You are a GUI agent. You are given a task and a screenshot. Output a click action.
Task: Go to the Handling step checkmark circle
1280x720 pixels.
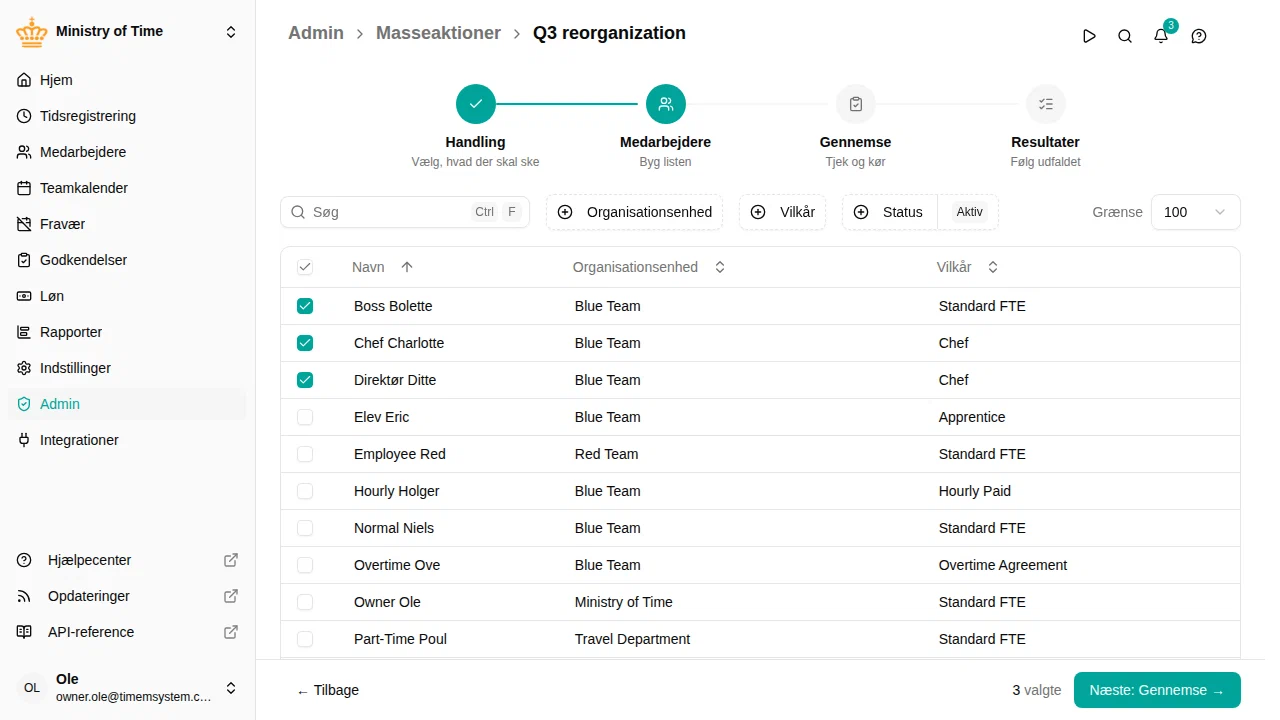pos(476,104)
